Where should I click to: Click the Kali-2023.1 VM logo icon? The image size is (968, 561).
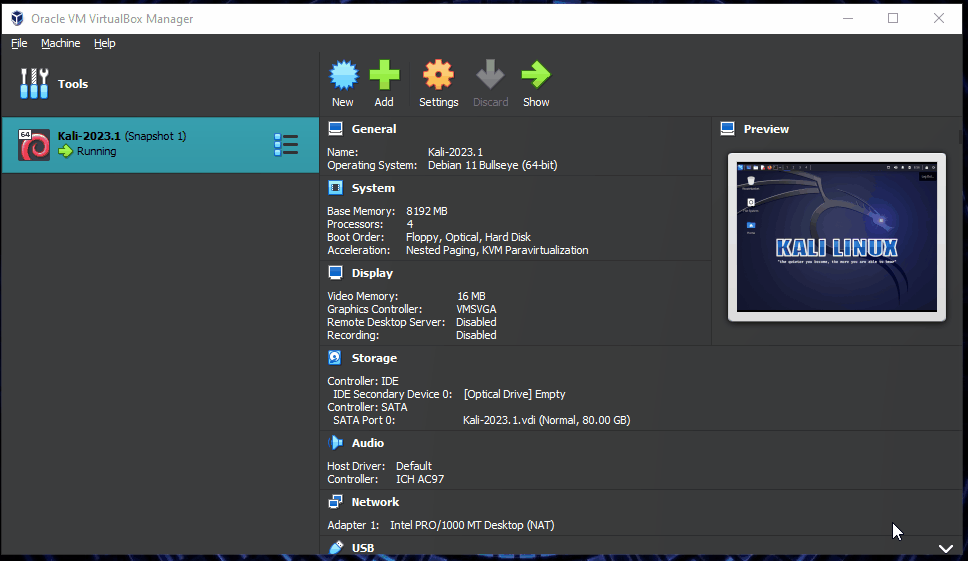(34, 145)
